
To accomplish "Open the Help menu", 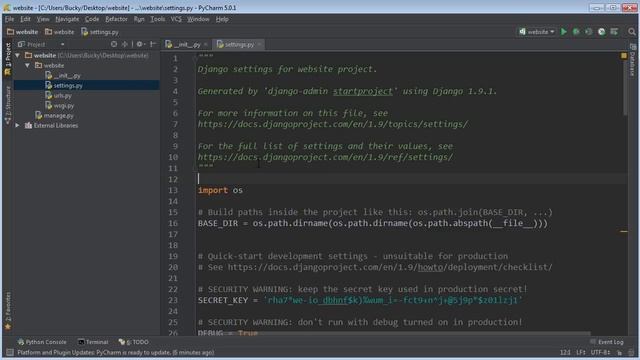I will pyautogui.click(x=222, y=19).
